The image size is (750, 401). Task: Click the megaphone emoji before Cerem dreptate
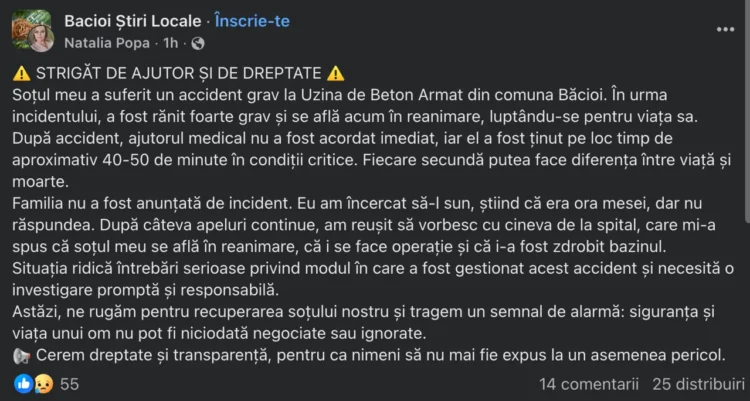(x=22, y=356)
